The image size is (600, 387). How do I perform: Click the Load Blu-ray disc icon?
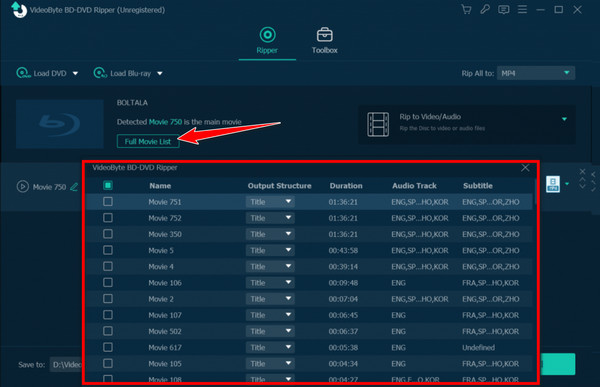click(100, 73)
